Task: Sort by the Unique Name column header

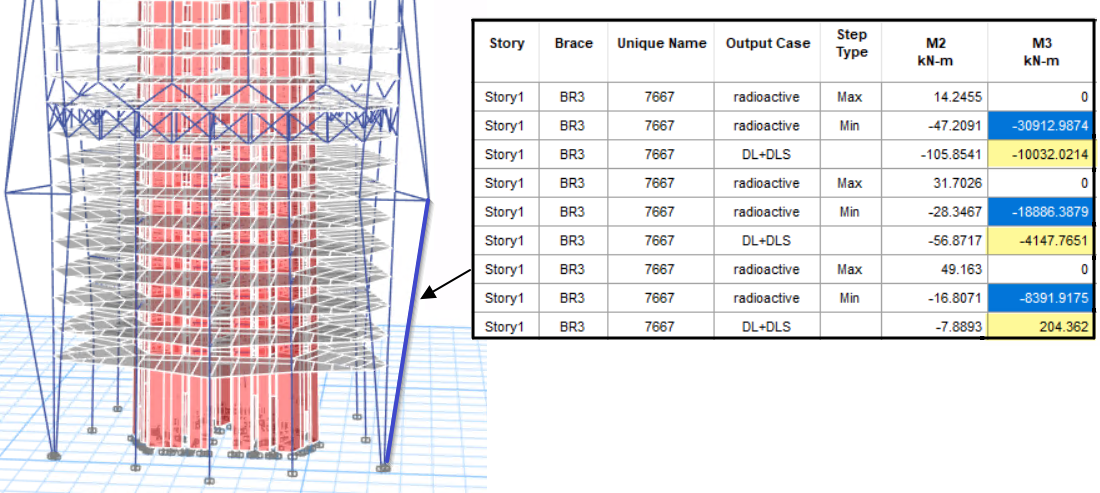Action: tap(661, 44)
